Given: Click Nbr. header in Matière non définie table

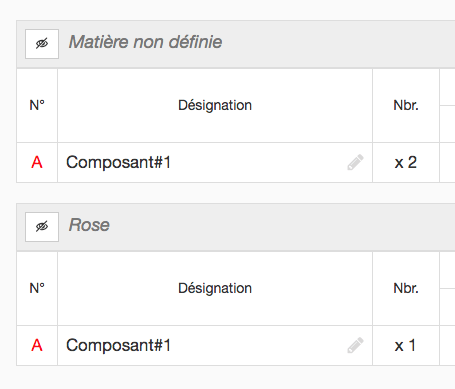Looking at the screenshot, I should point(406,105).
